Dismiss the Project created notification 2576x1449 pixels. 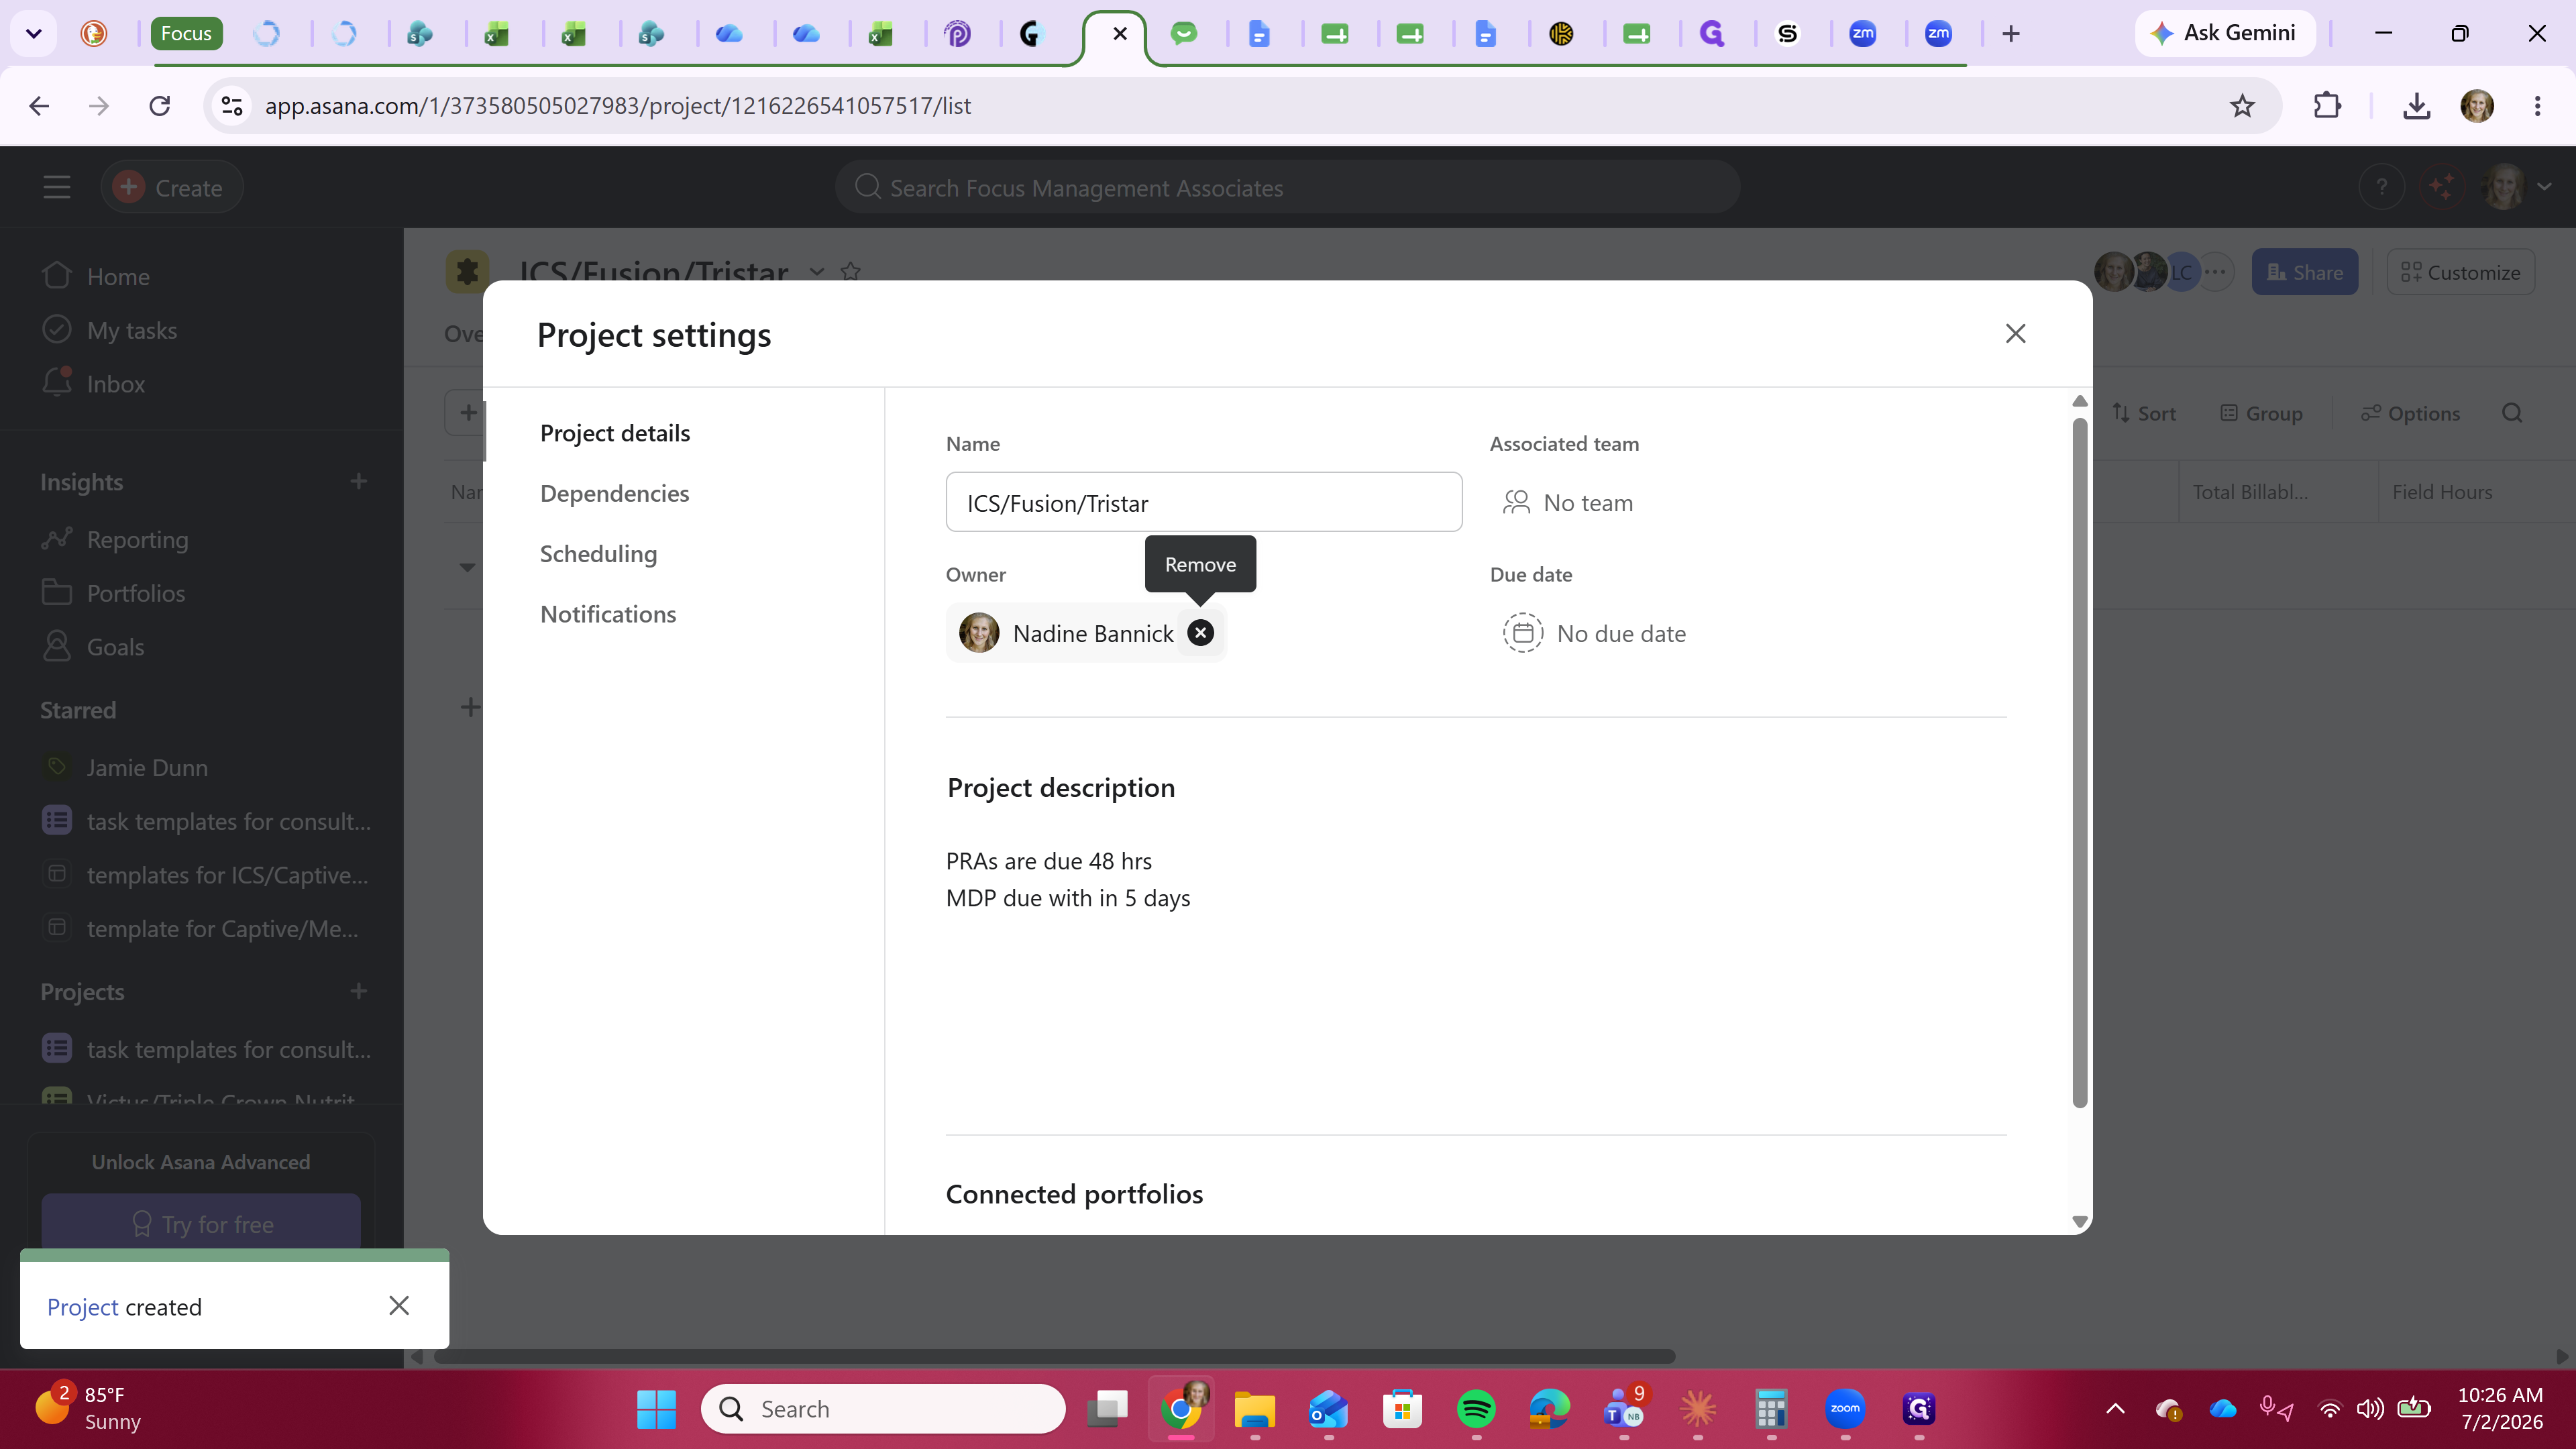point(399,1305)
